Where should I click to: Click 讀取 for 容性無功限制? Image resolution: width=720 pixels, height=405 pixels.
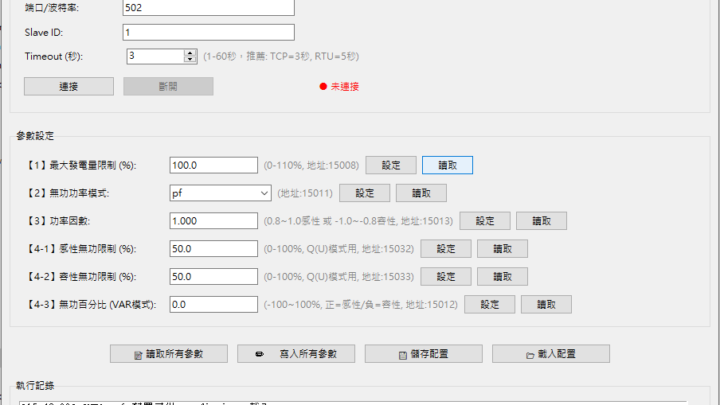(x=502, y=276)
